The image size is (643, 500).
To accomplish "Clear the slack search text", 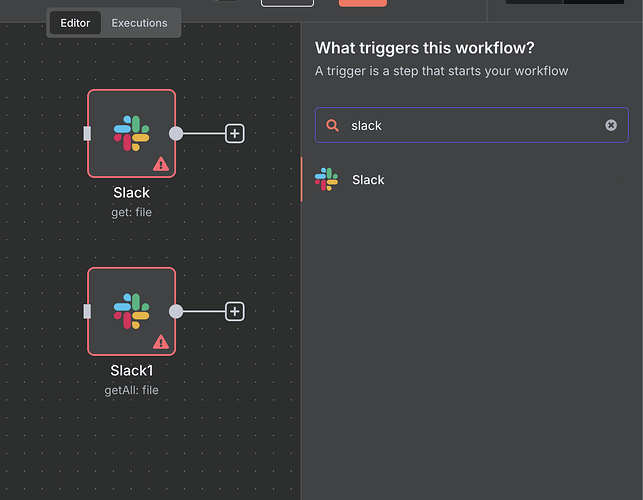I will click(611, 125).
